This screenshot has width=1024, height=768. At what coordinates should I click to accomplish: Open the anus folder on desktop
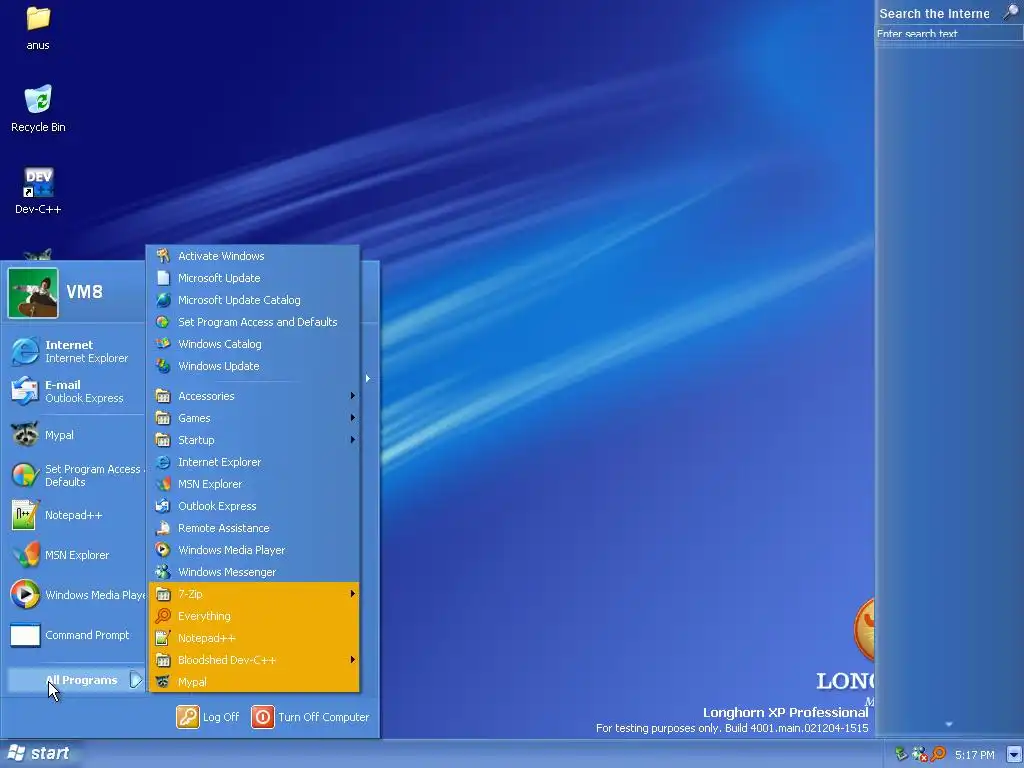point(38,26)
